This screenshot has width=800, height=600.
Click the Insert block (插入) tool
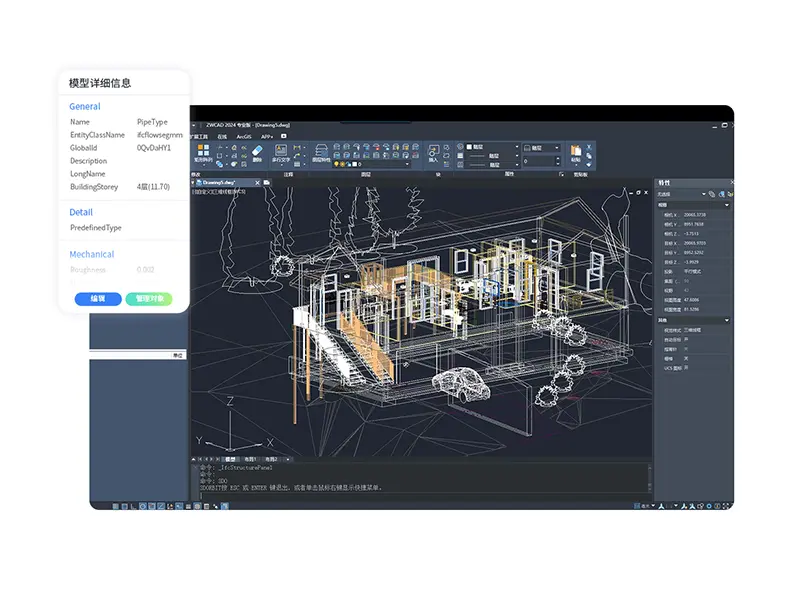(433, 153)
